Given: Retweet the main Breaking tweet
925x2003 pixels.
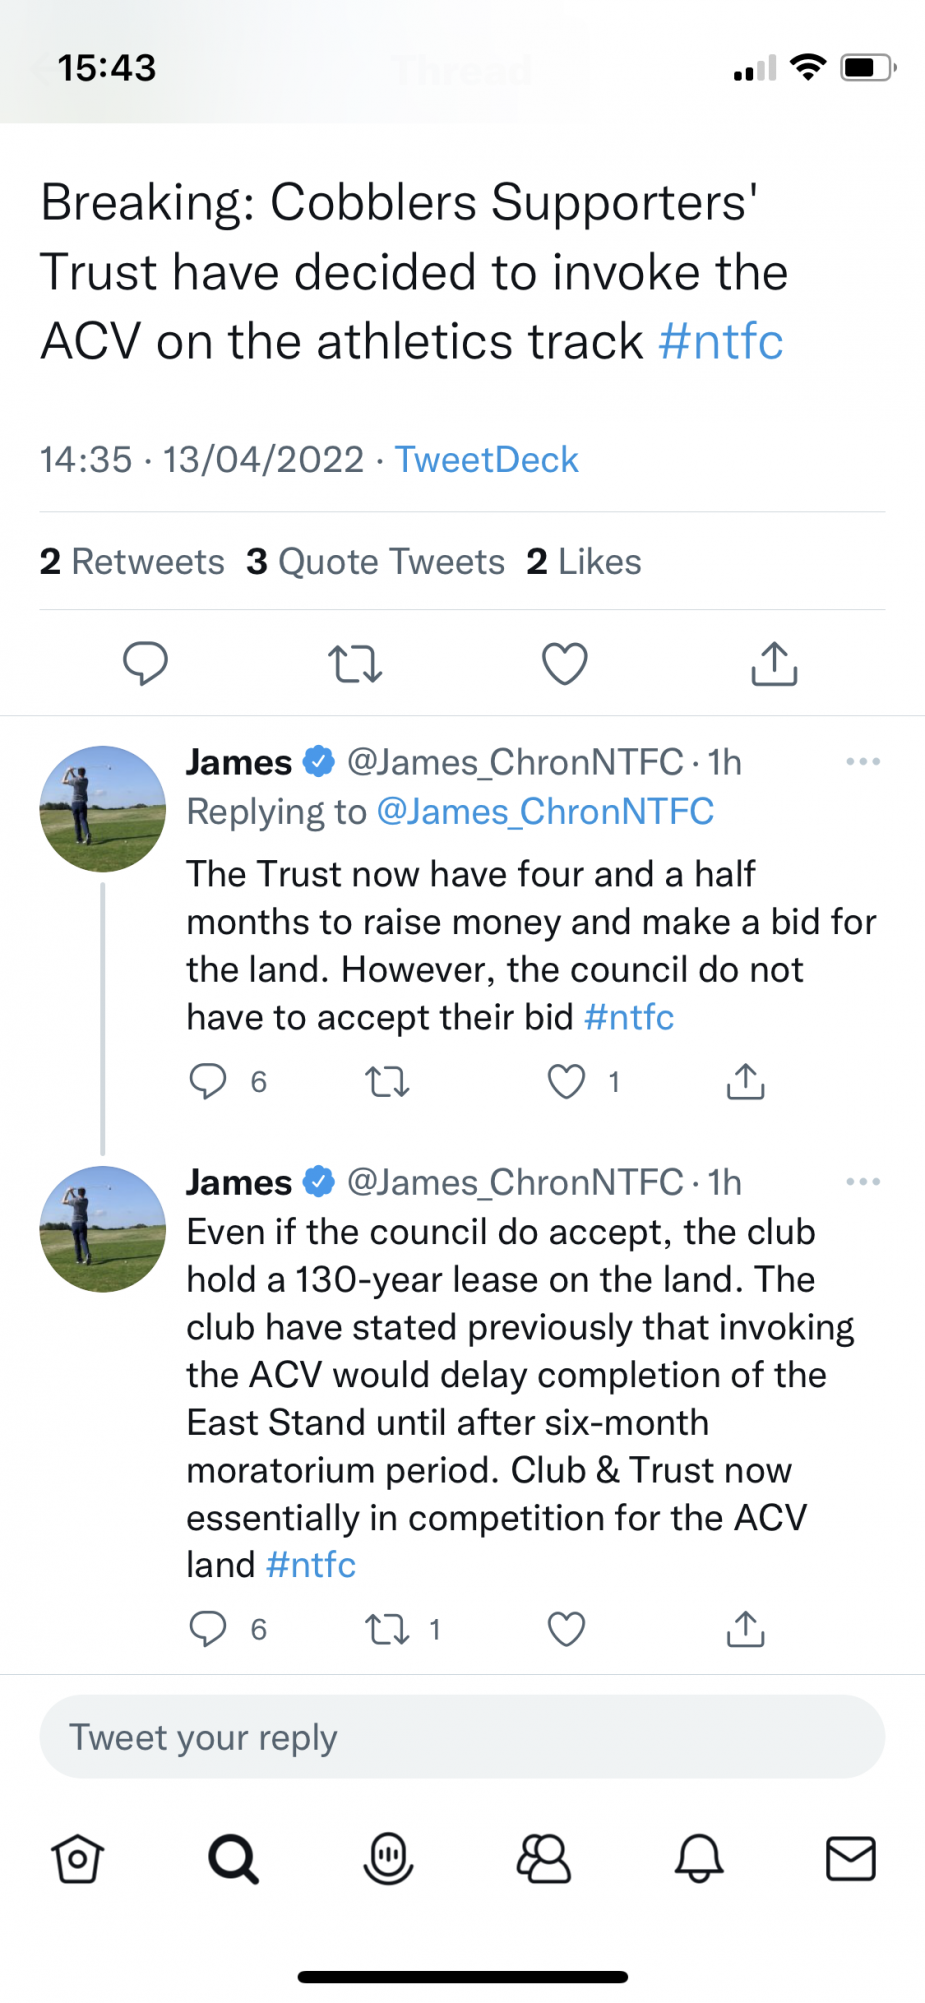Looking at the screenshot, I should click(x=355, y=664).
